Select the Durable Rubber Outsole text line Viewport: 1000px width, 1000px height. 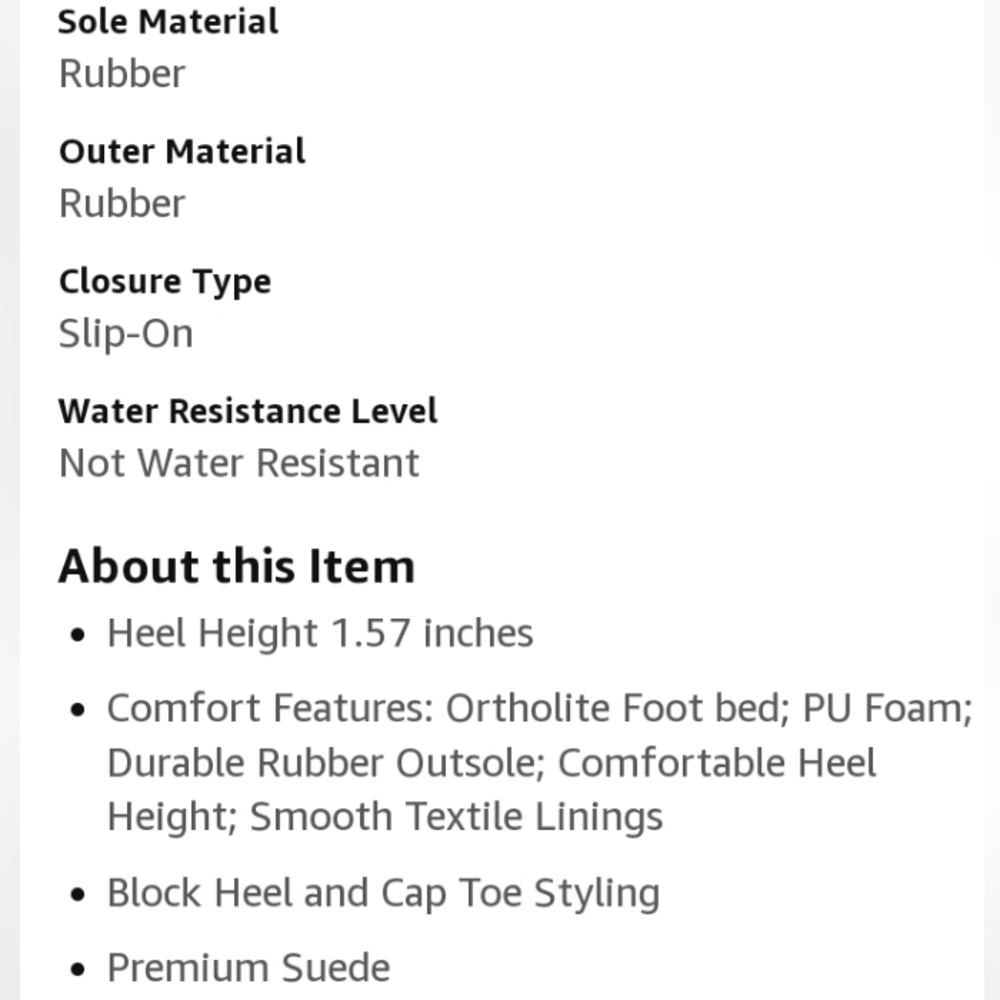pos(326,763)
